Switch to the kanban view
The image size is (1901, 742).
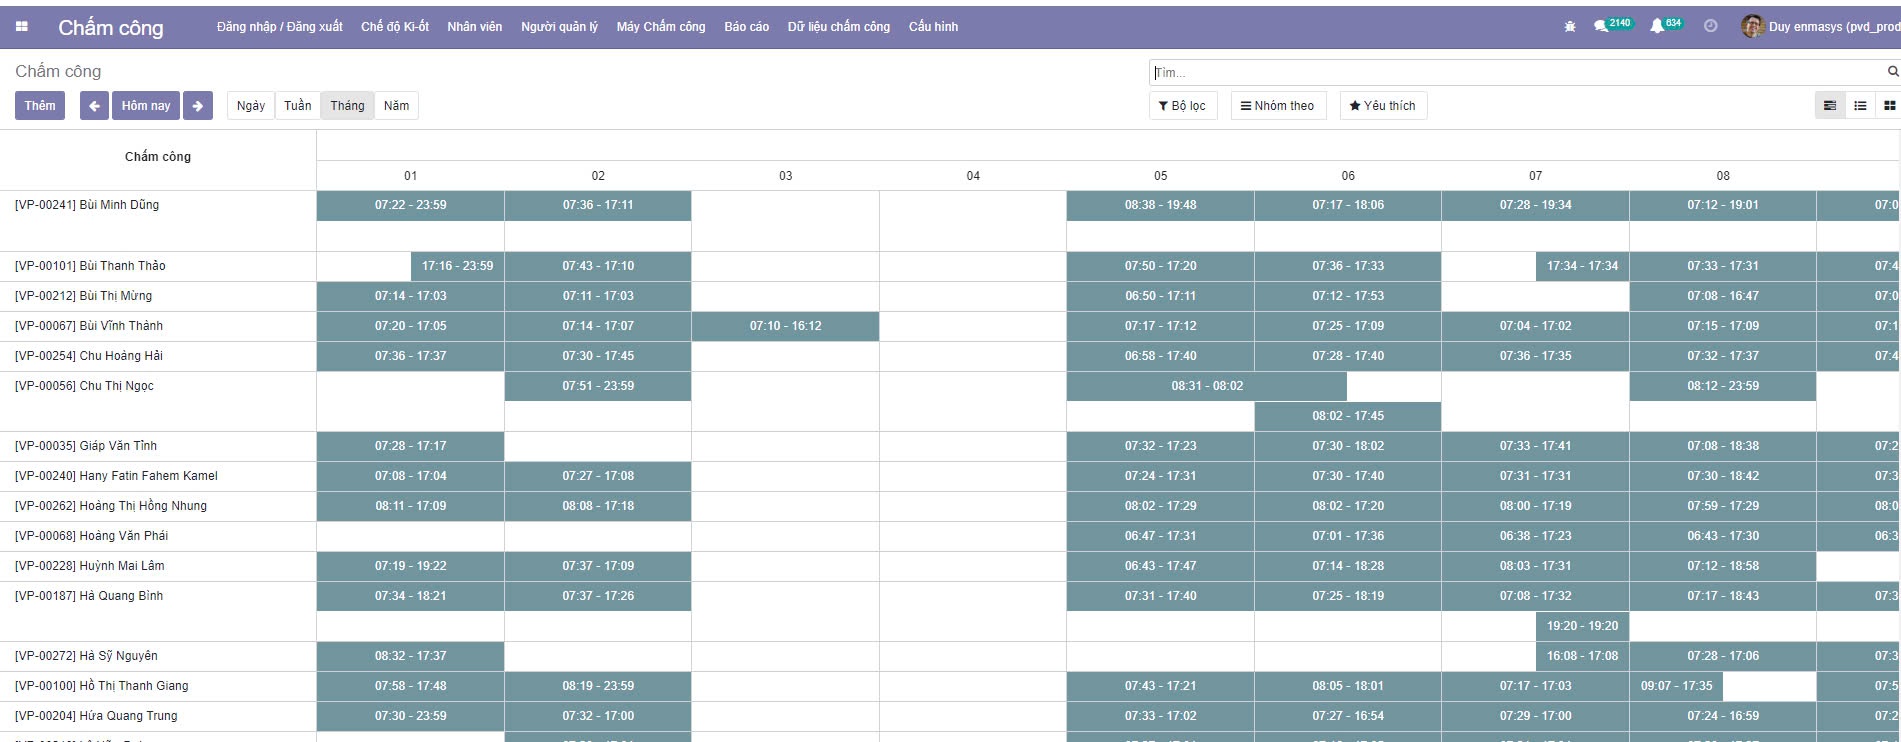pyautogui.click(x=1889, y=106)
